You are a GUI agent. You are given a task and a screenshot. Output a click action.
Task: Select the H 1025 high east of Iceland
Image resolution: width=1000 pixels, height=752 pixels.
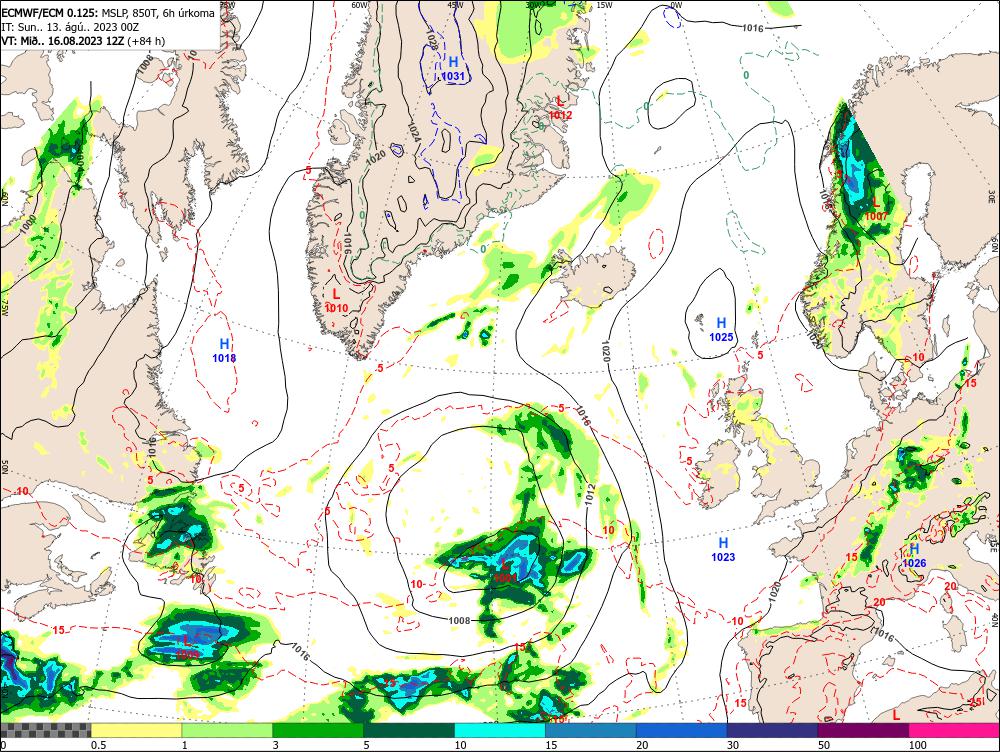721,329
